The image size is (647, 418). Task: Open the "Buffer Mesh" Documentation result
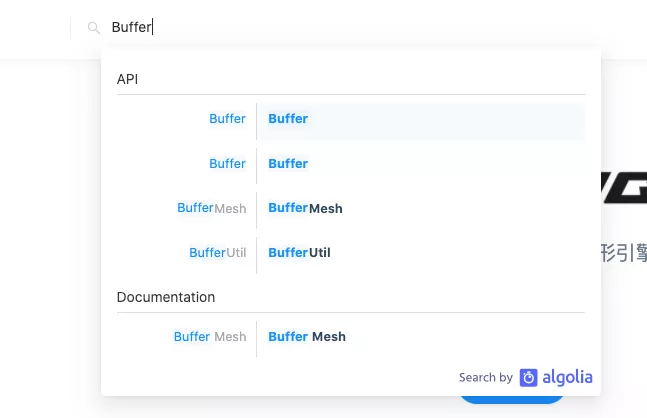(x=420, y=337)
